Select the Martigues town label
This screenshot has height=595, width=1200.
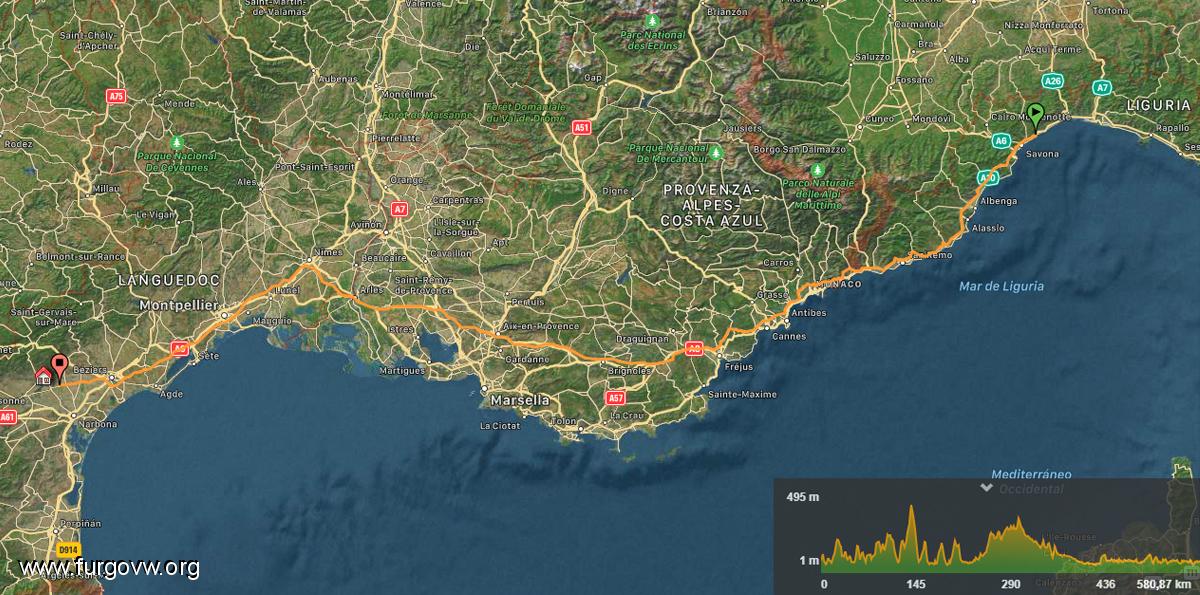click(403, 371)
